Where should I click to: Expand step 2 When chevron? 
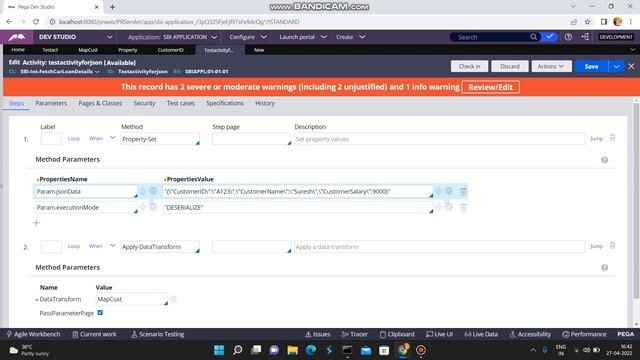tap(112, 246)
